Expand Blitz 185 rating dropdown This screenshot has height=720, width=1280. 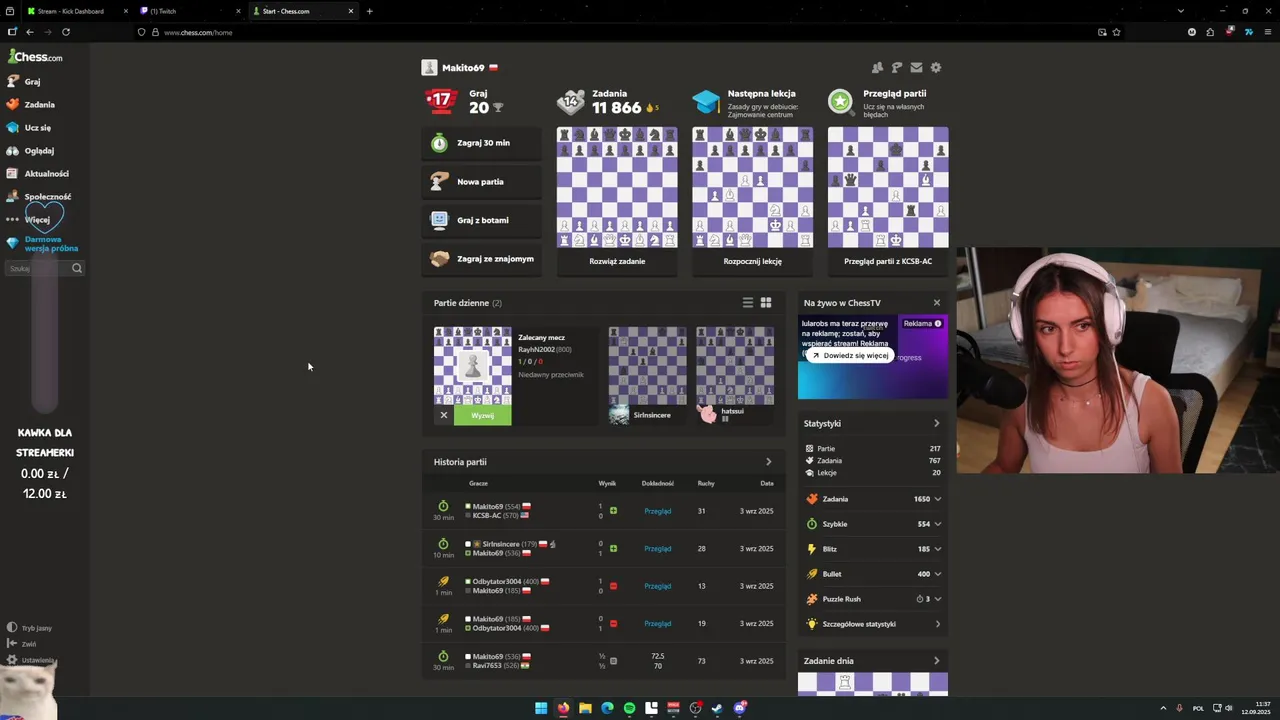pos(937,549)
